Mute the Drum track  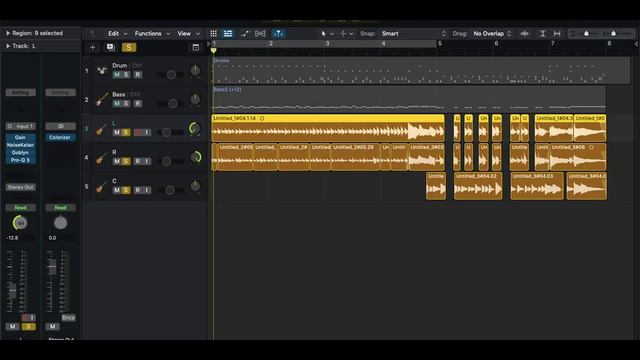coord(117,75)
